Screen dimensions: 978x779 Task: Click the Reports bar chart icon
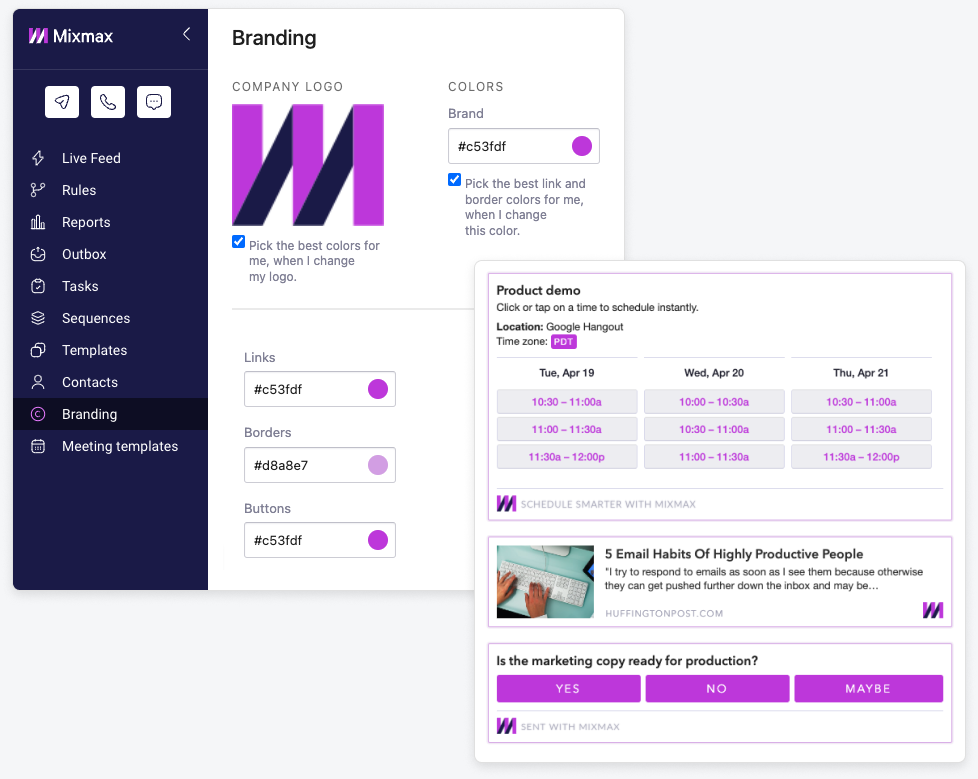[38, 222]
